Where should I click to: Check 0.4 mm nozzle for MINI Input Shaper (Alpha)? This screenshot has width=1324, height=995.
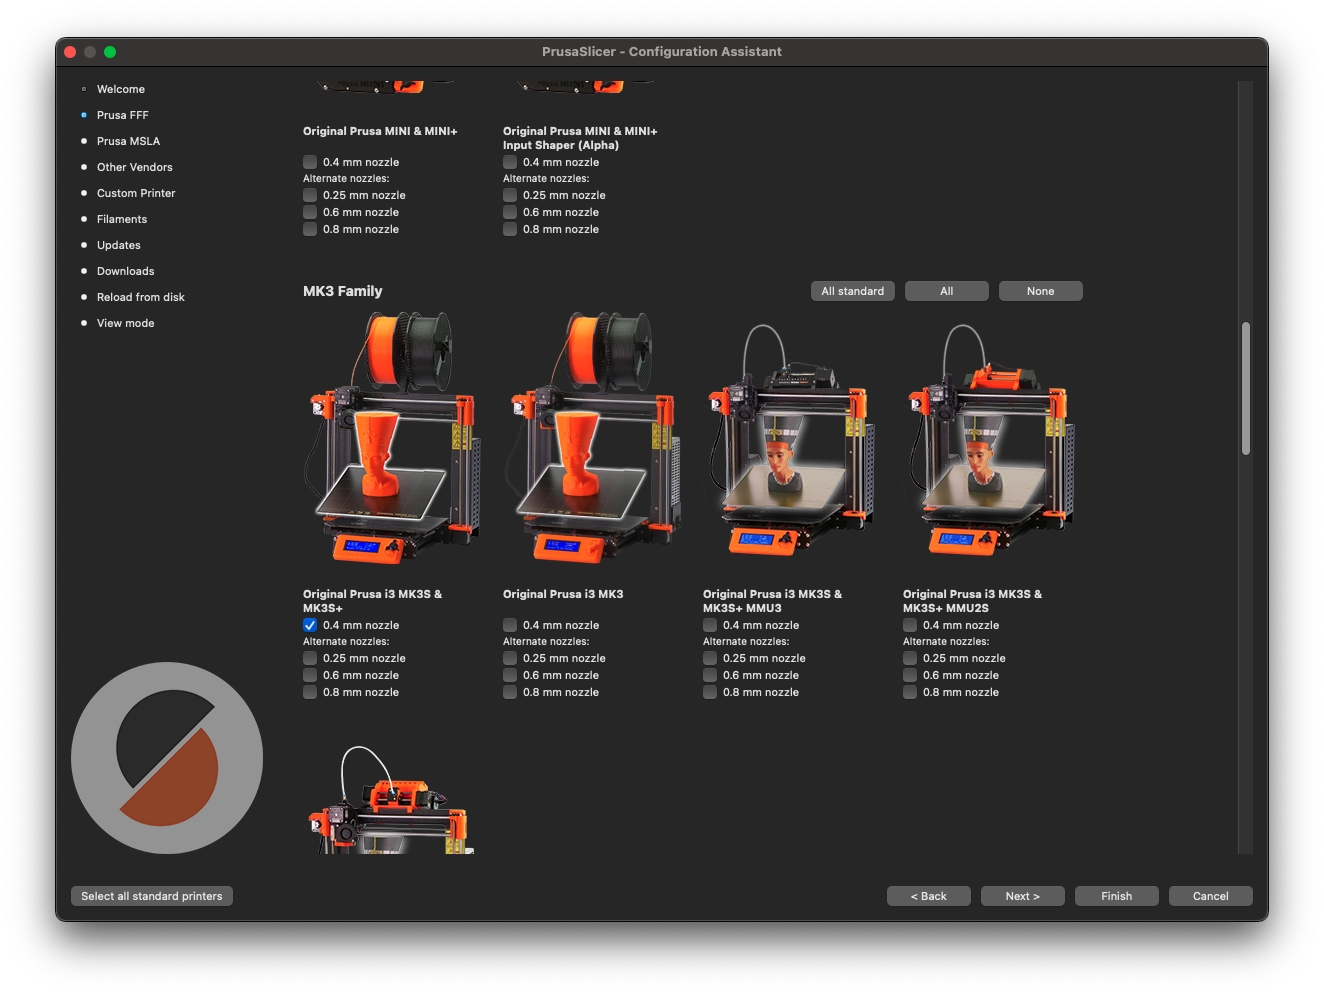tap(510, 162)
